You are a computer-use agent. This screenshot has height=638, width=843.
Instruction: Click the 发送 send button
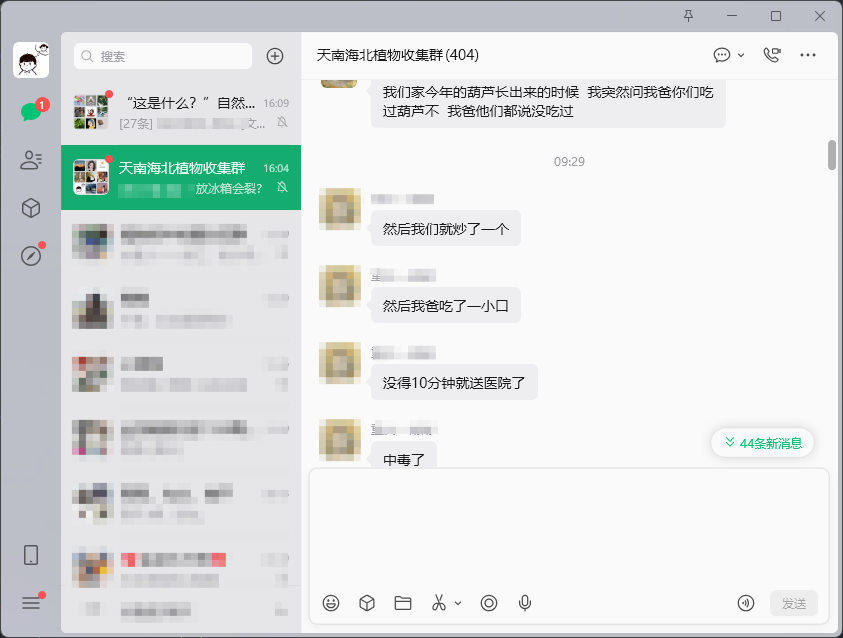click(x=794, y=603)
